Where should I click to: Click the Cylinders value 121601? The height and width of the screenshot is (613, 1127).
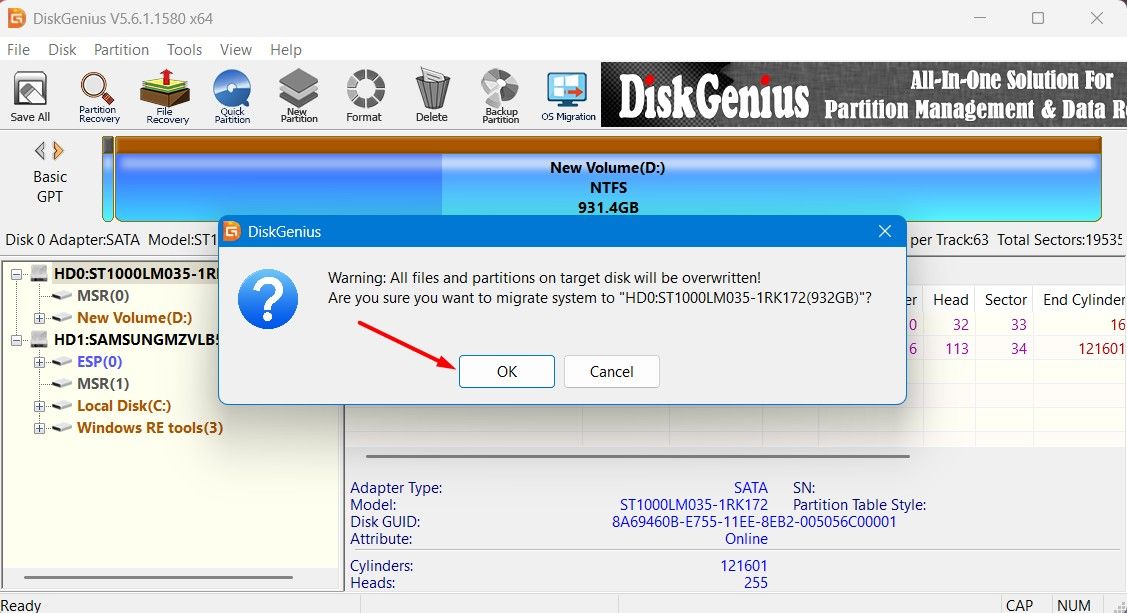pos(744,566)
